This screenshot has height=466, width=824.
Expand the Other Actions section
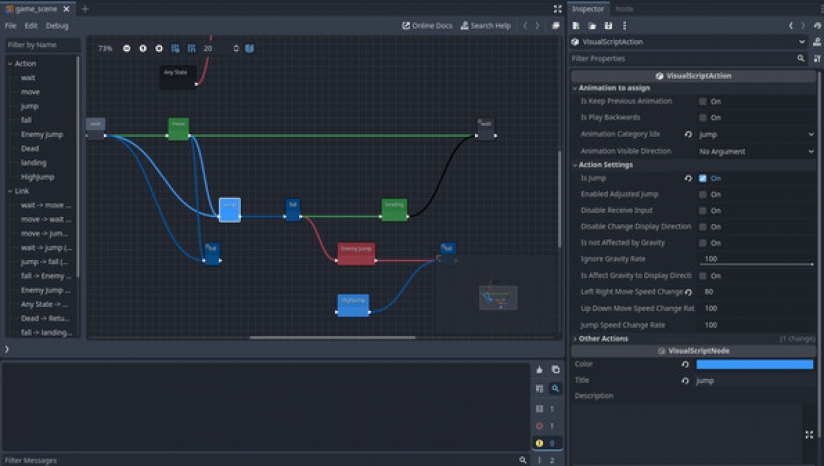pos(603,339)
